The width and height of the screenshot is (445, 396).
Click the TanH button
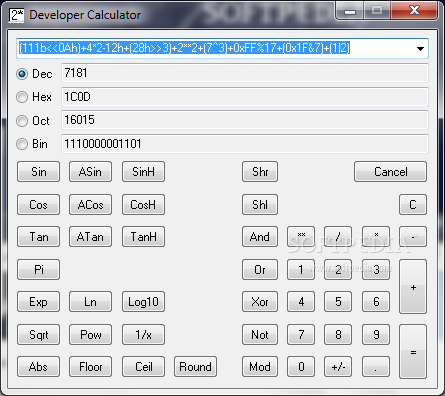(x=143, y=237)
